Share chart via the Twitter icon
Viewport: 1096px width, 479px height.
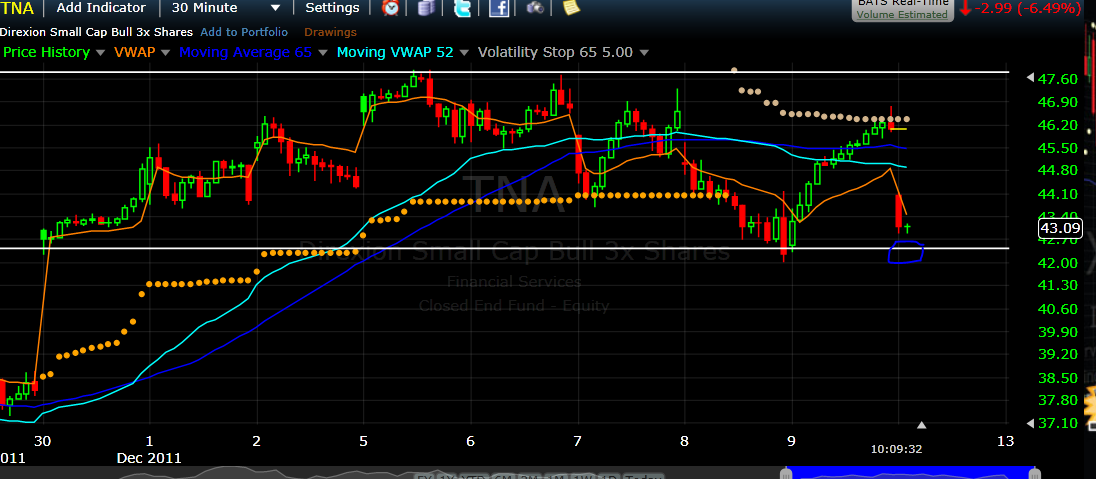point(462,8)
